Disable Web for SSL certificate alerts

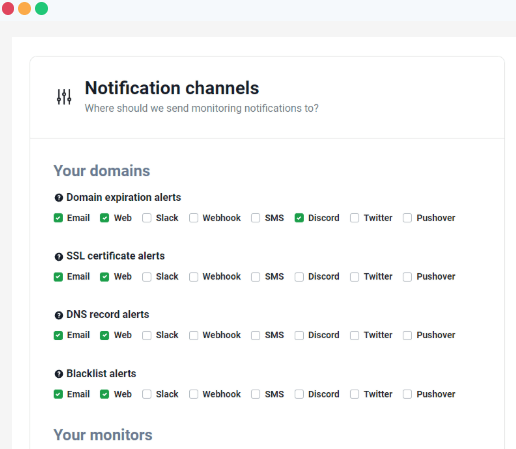(105, 277)
